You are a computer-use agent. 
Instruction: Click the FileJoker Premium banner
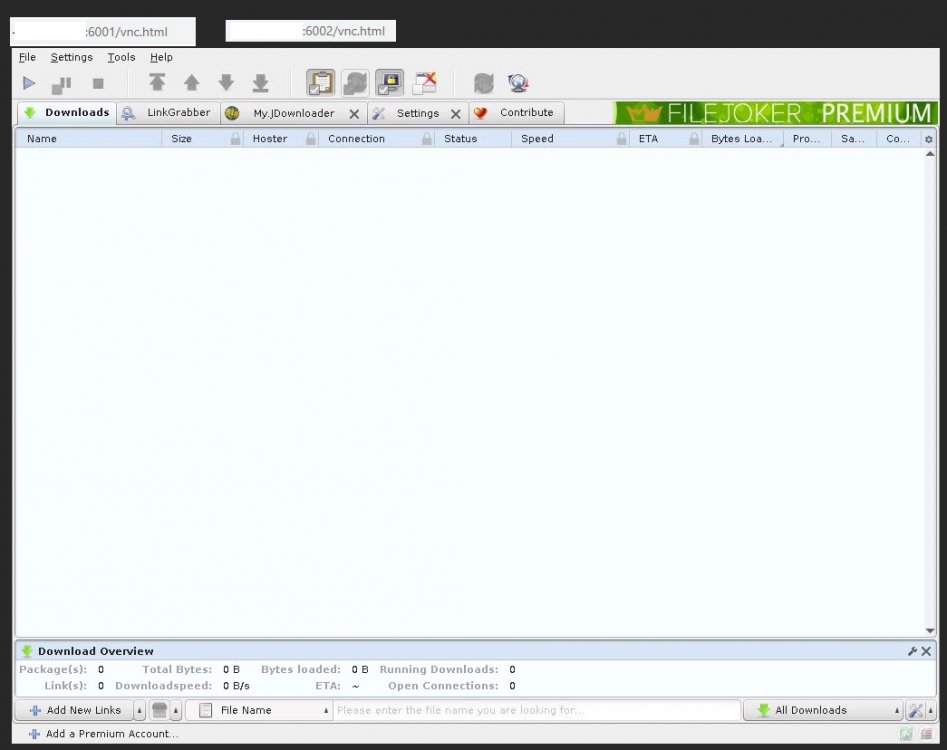776,113
